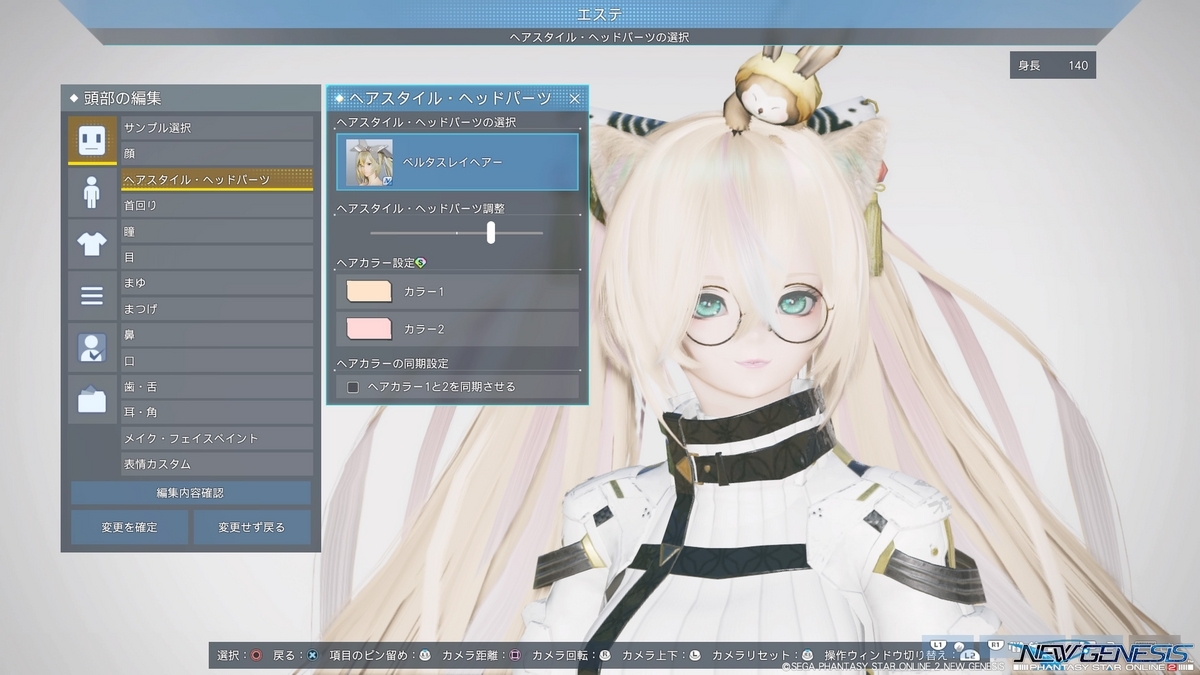The image size is (1200, 675).
Task: Click the hairstyle adjustment slider handle
Action: click(x=491, y=233)
